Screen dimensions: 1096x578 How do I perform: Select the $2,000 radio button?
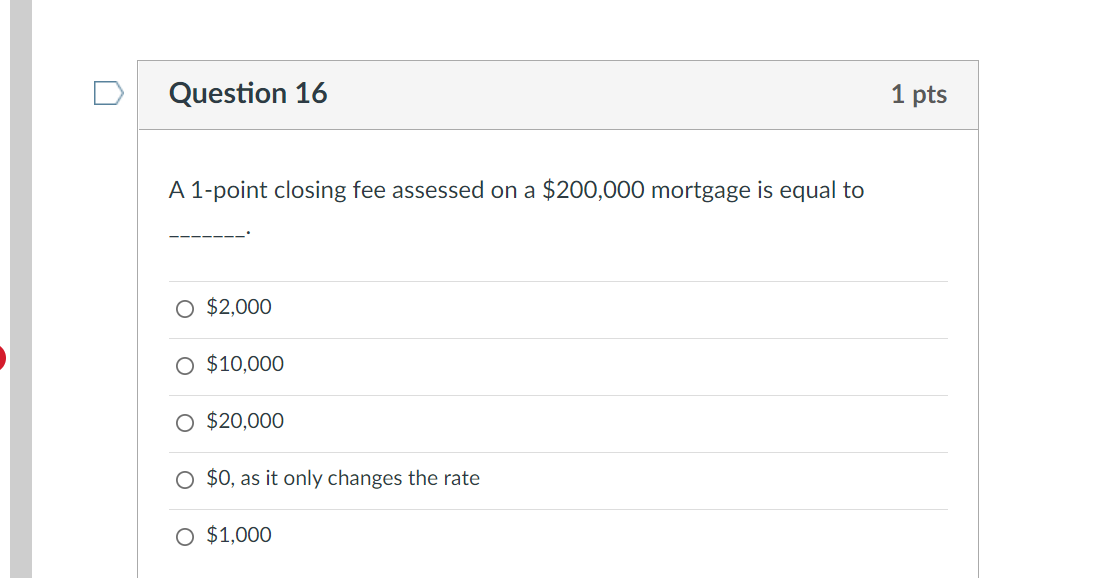tap(184, 309)
